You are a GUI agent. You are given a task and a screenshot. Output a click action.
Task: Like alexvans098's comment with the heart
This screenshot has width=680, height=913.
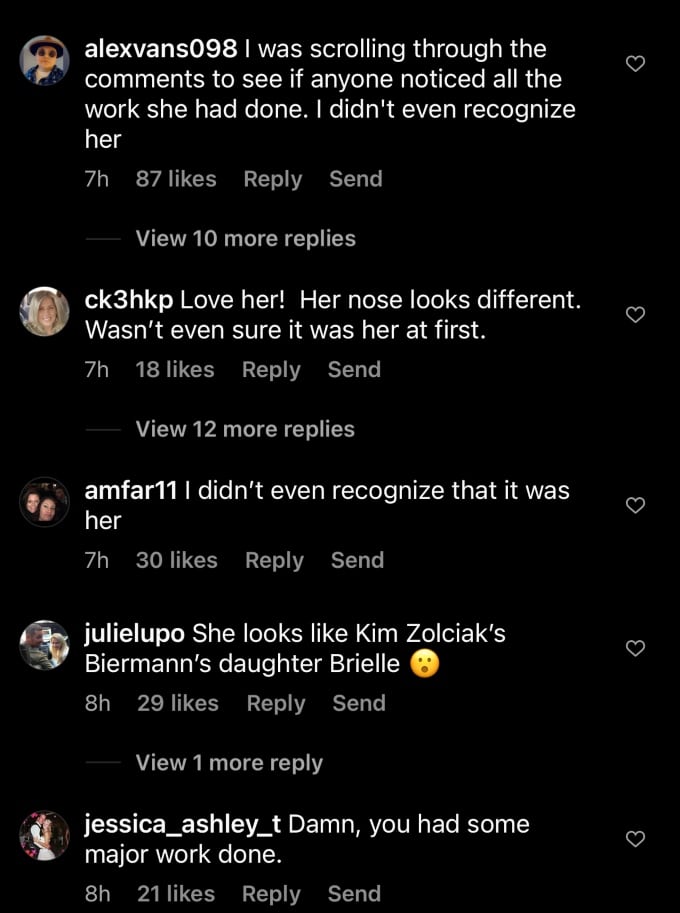tap(635, 64)
